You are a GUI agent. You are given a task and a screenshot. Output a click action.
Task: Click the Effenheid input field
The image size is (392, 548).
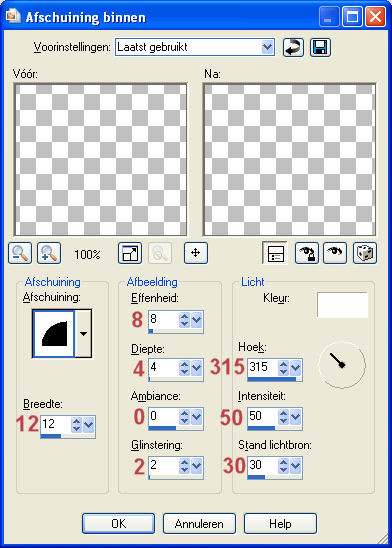(x=164, y=319)
